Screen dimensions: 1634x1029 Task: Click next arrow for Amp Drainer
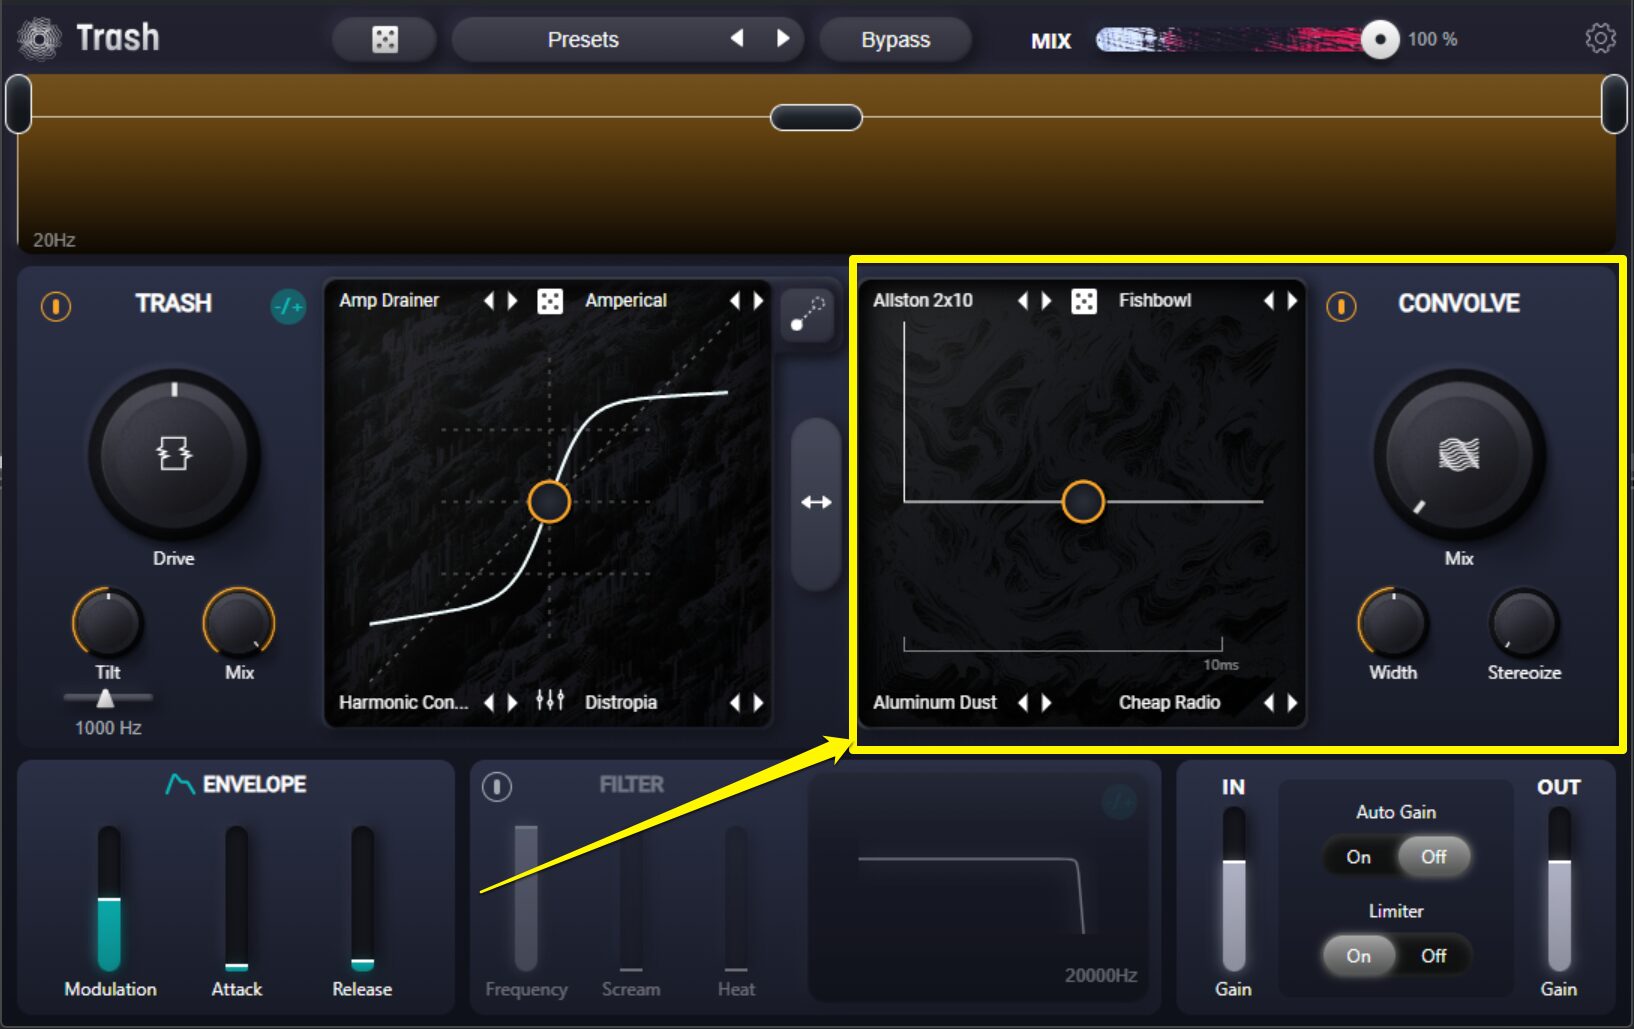tap(512, 301)
